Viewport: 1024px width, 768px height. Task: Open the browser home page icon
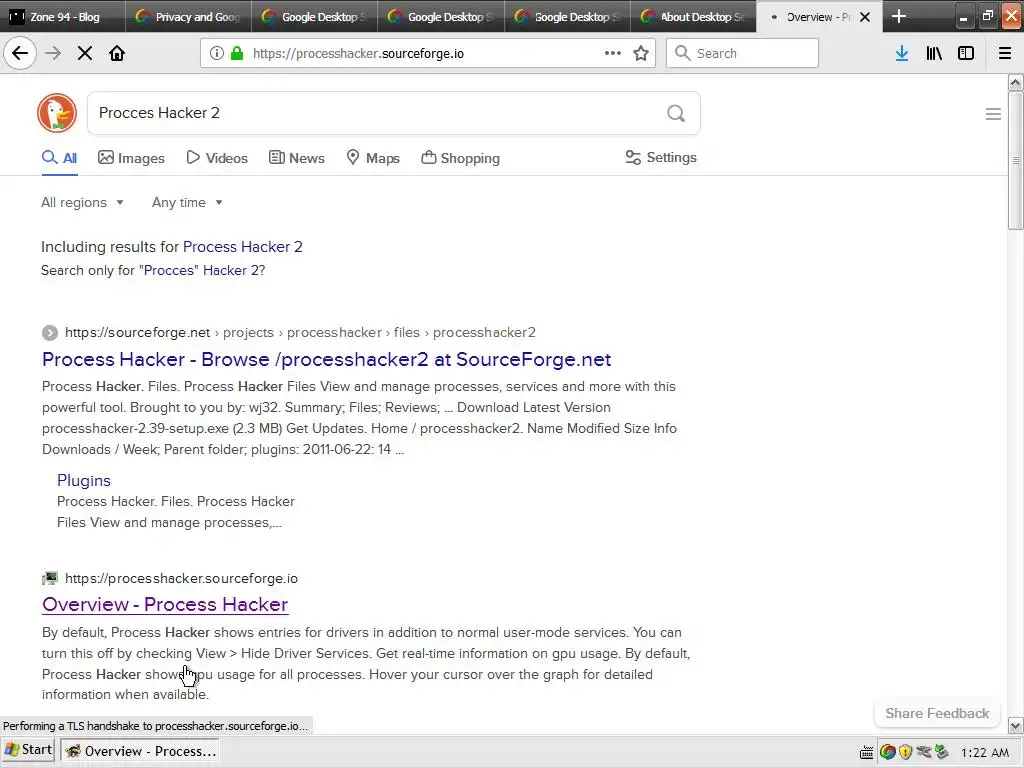(117, 53)
